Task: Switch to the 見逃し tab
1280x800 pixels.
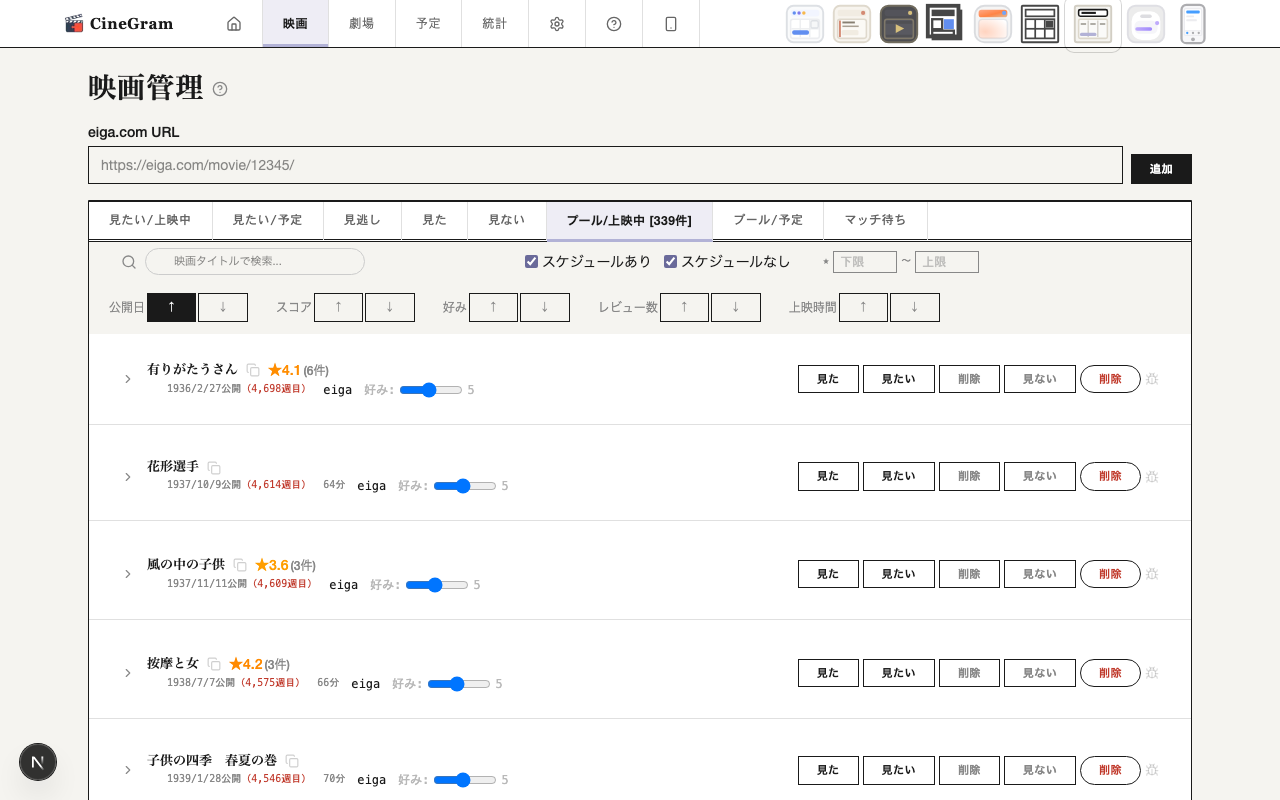Action: (x=361, y=220)
